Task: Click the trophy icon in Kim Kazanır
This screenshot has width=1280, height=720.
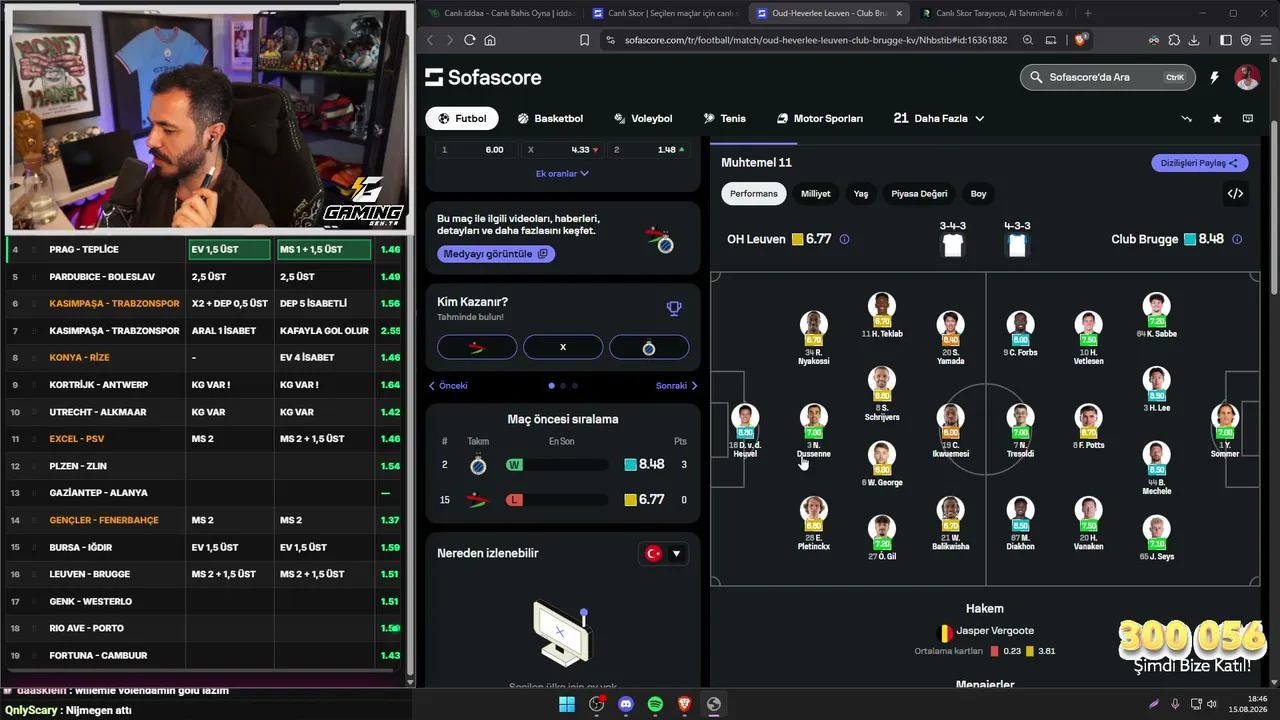Action: point(674,308)
